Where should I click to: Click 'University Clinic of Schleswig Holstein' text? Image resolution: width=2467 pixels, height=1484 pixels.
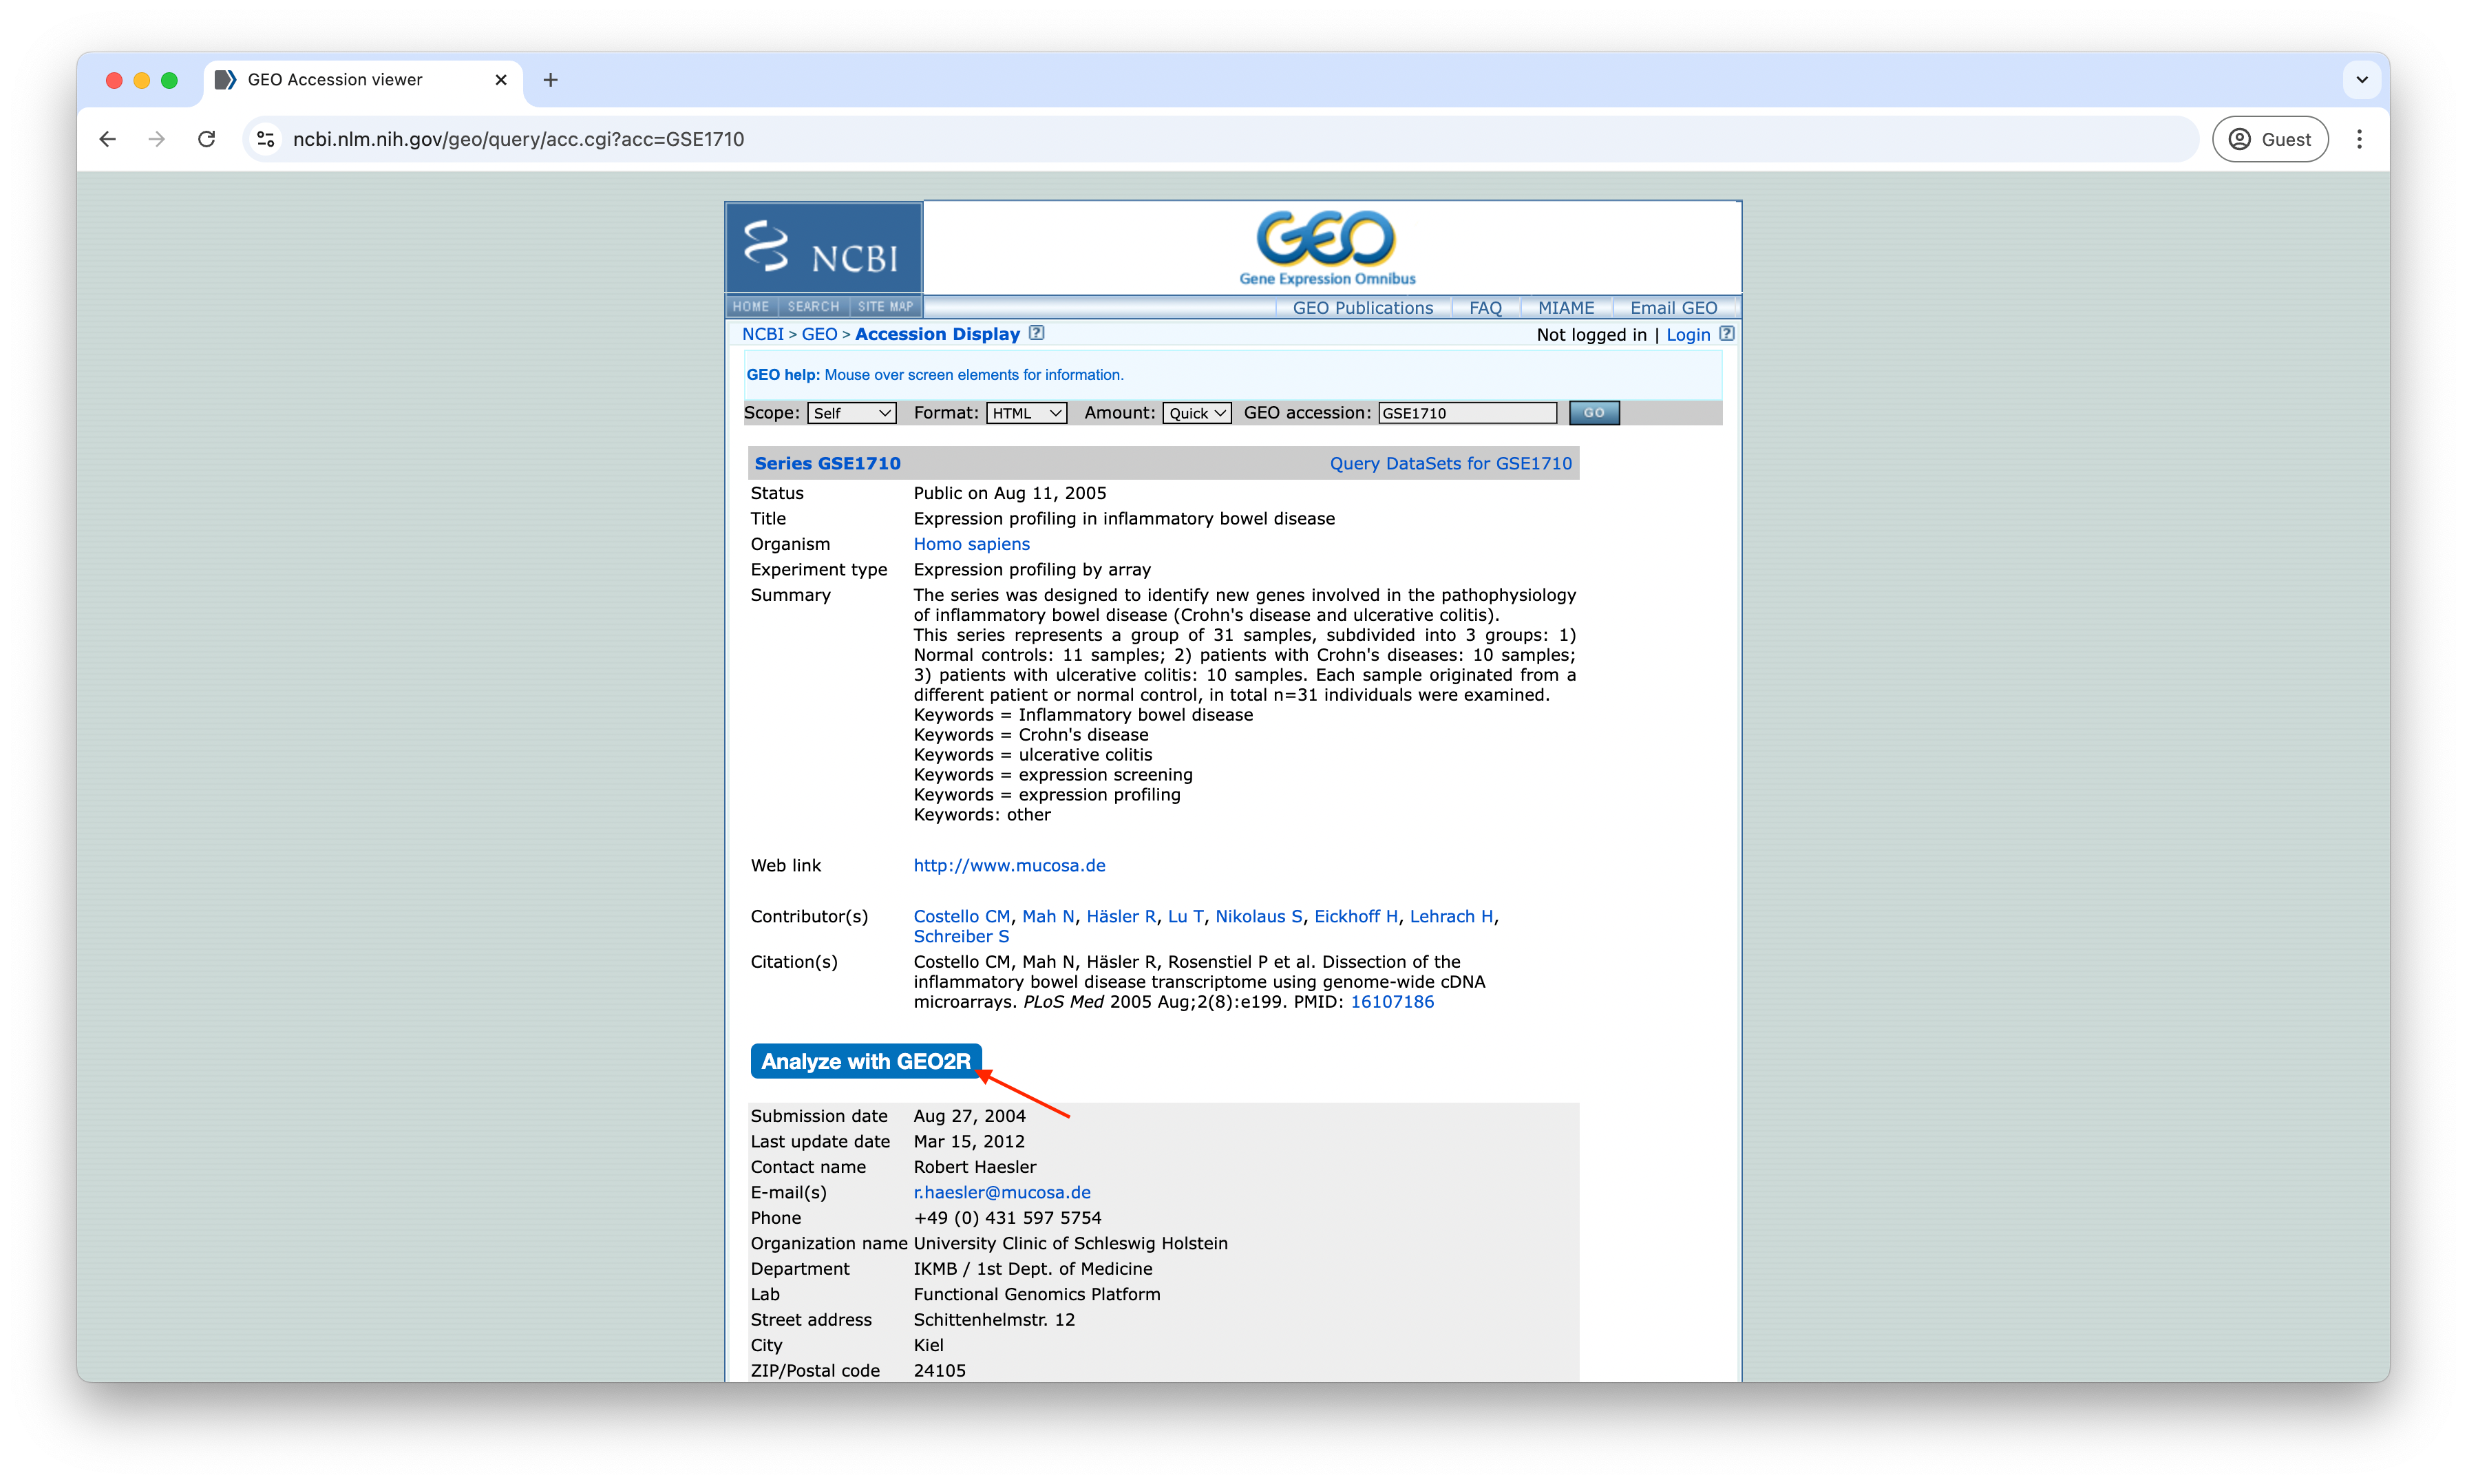point(1070,1243)
